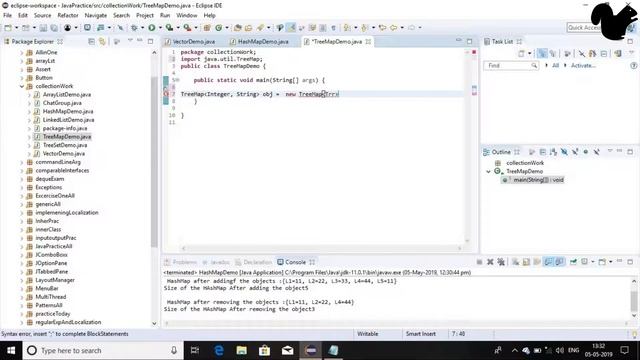Viewport: 640px width, 360px height.
Task: Click Categorized presentation icon in Task List
Action: (x=542, y=53)
